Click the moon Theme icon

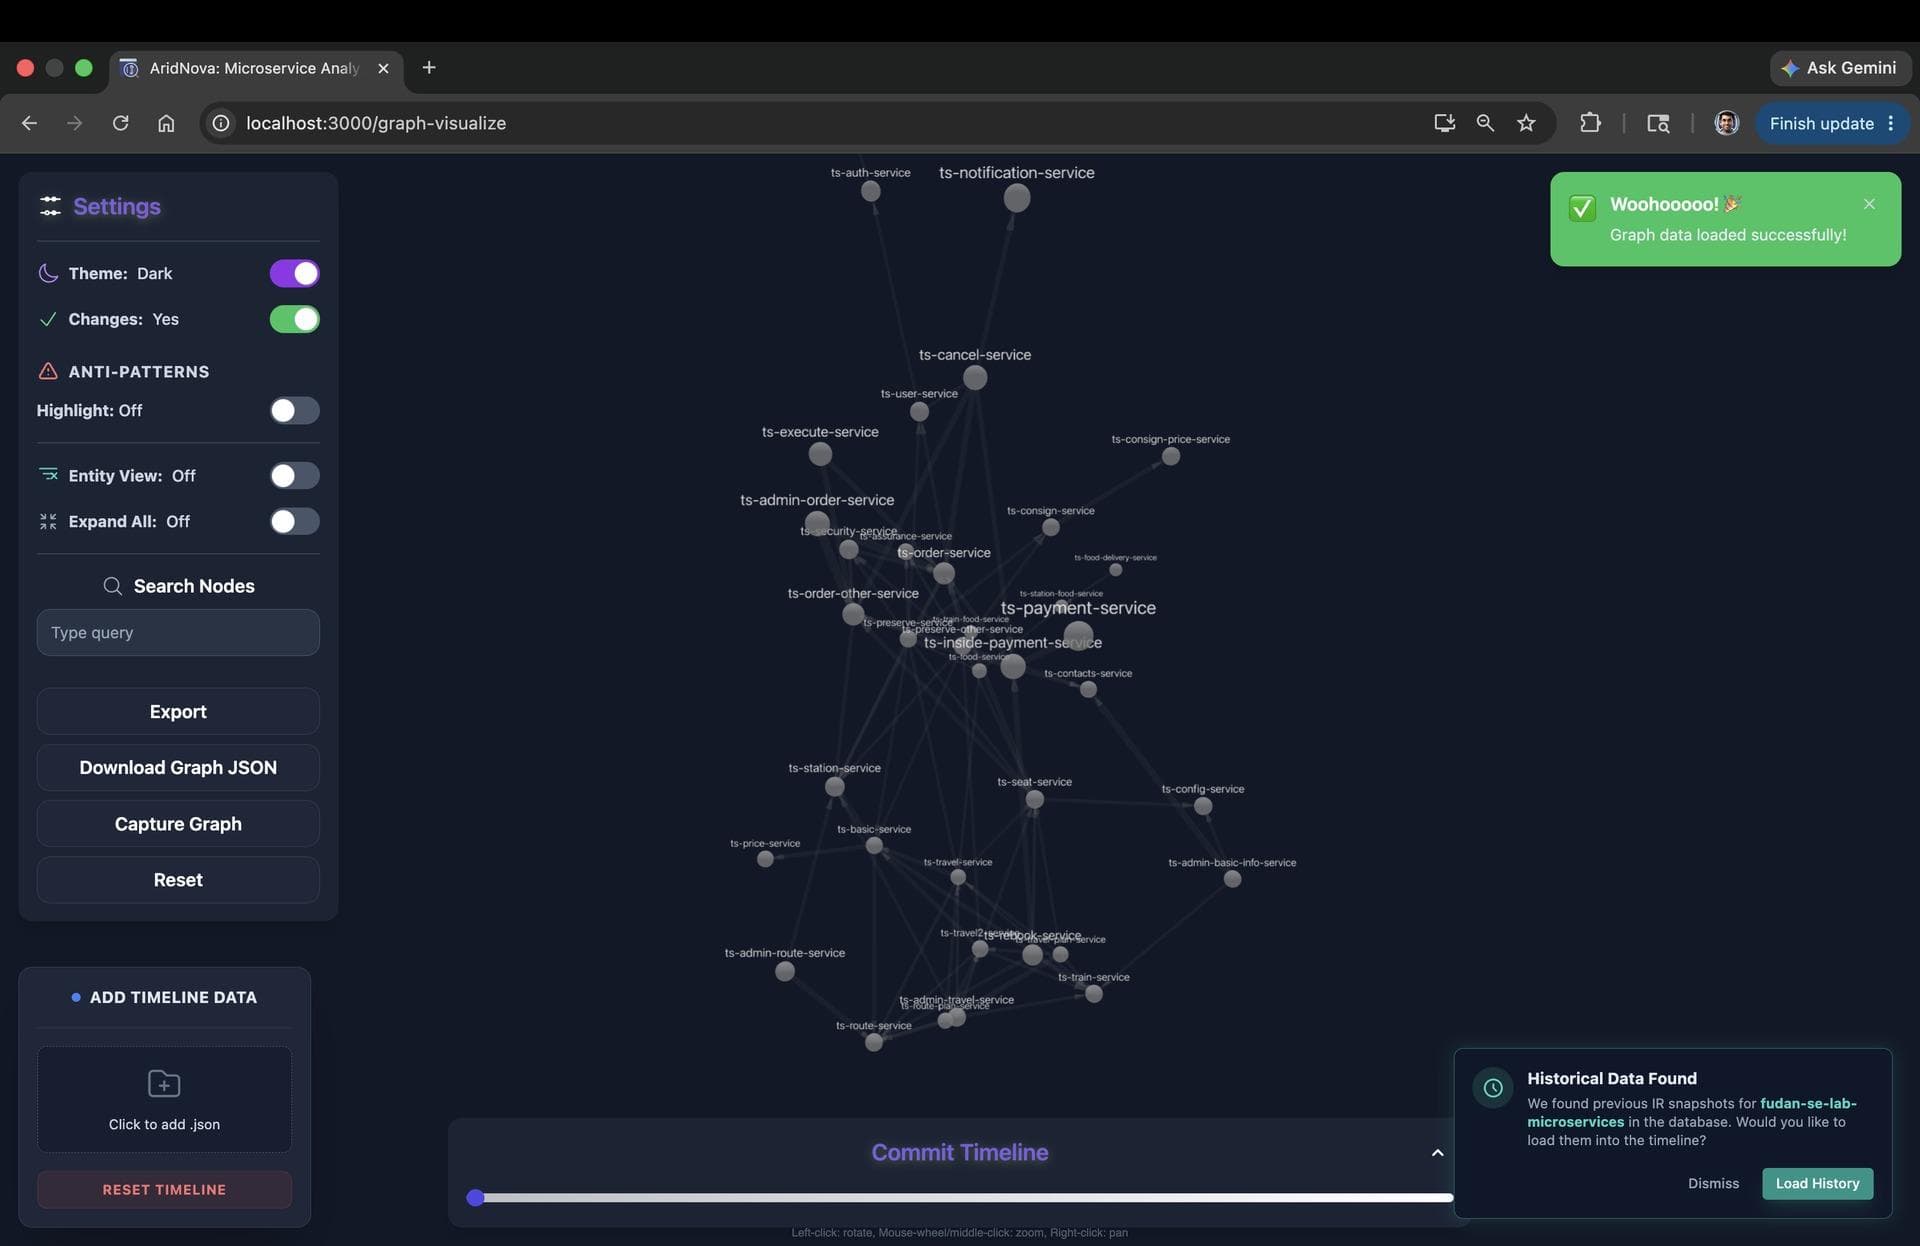48,273
